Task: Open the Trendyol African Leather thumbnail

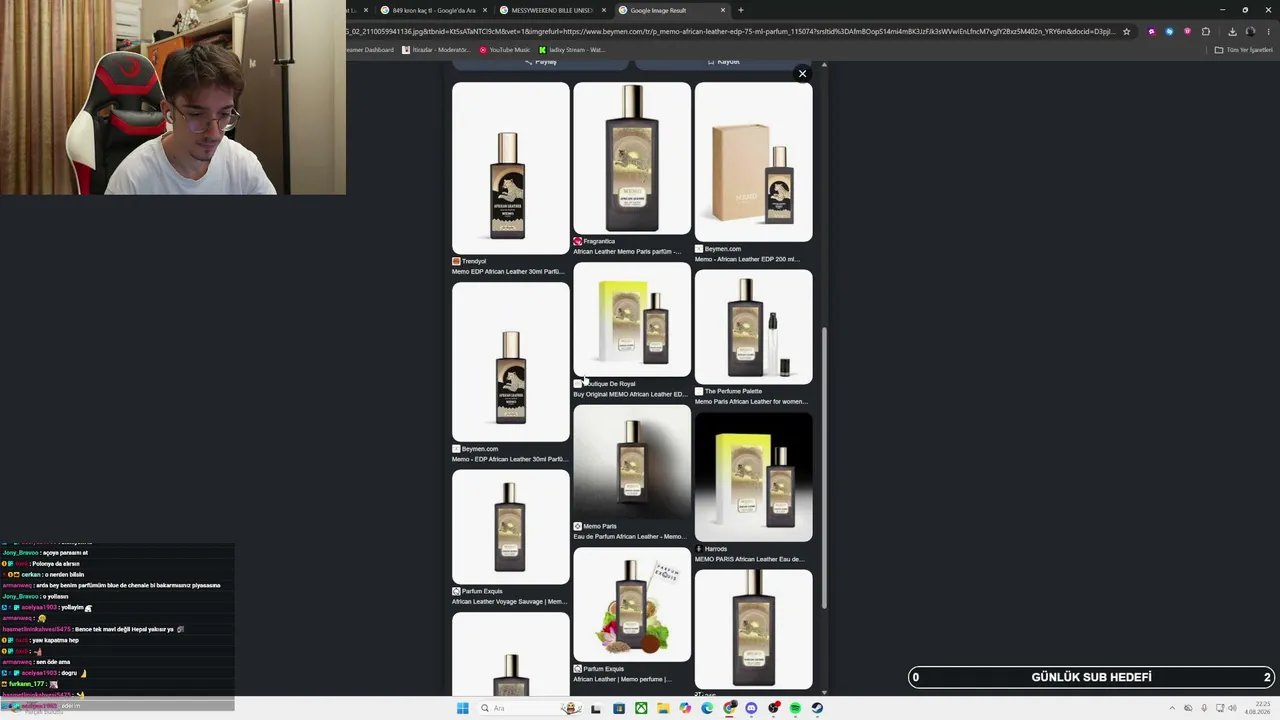Action: pyautogui.click(x=511, y=168)
